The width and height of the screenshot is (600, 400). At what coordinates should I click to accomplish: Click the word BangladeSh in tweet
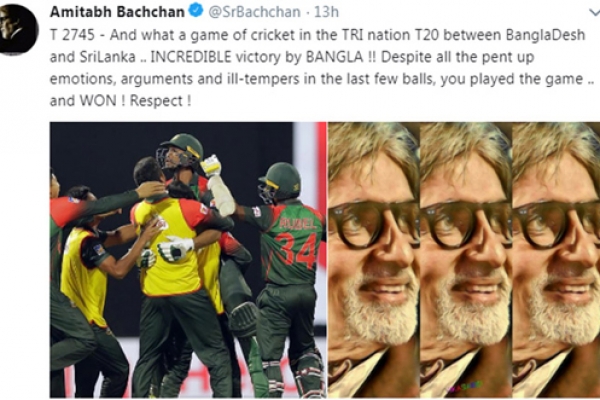pyautogui.click(x=545, y=35)
